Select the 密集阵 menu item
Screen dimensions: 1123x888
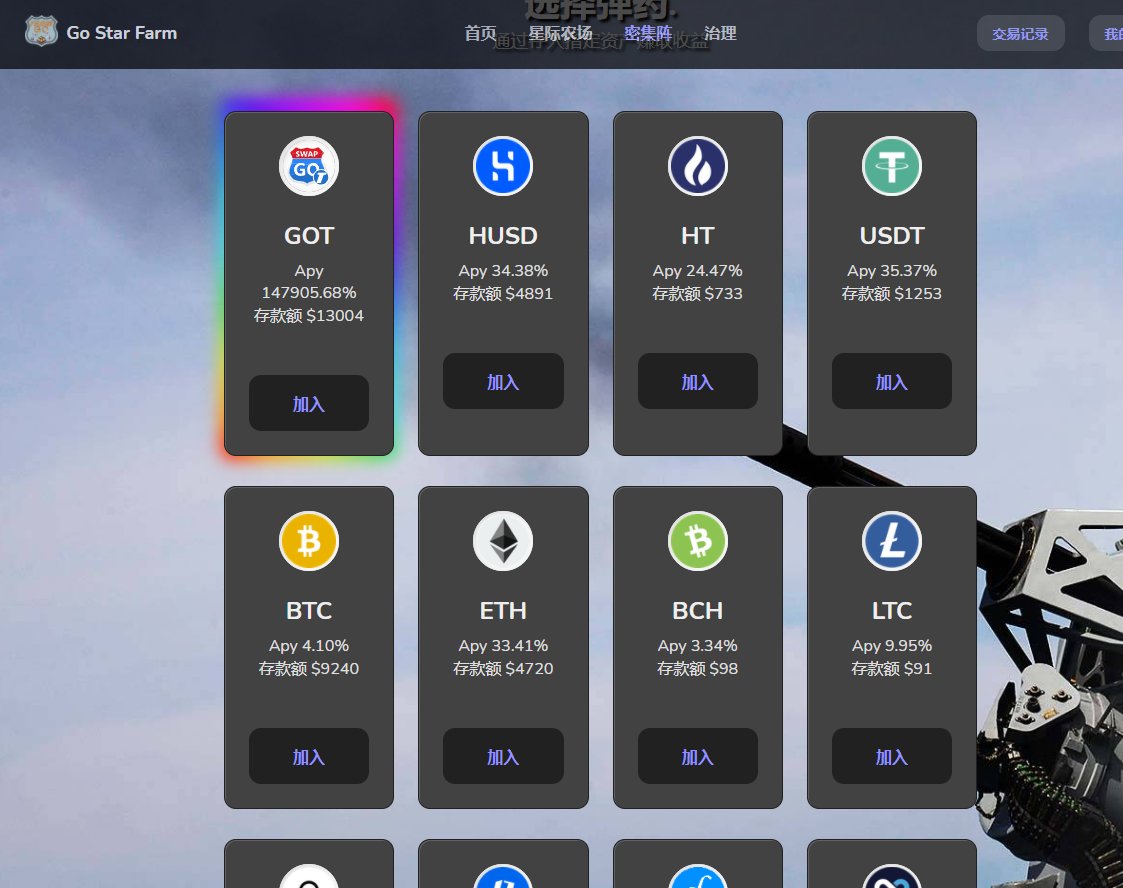pos(647,33)
